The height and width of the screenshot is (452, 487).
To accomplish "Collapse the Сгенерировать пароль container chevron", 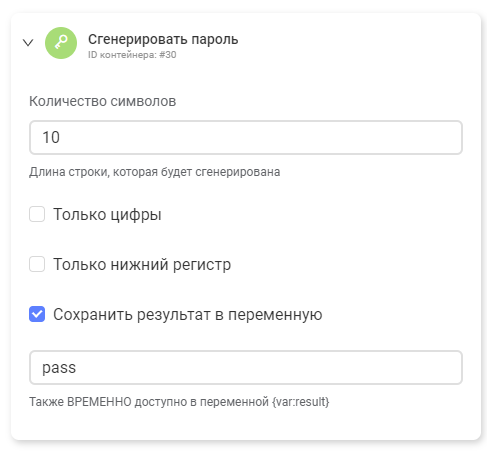I will tap(28, 43).
